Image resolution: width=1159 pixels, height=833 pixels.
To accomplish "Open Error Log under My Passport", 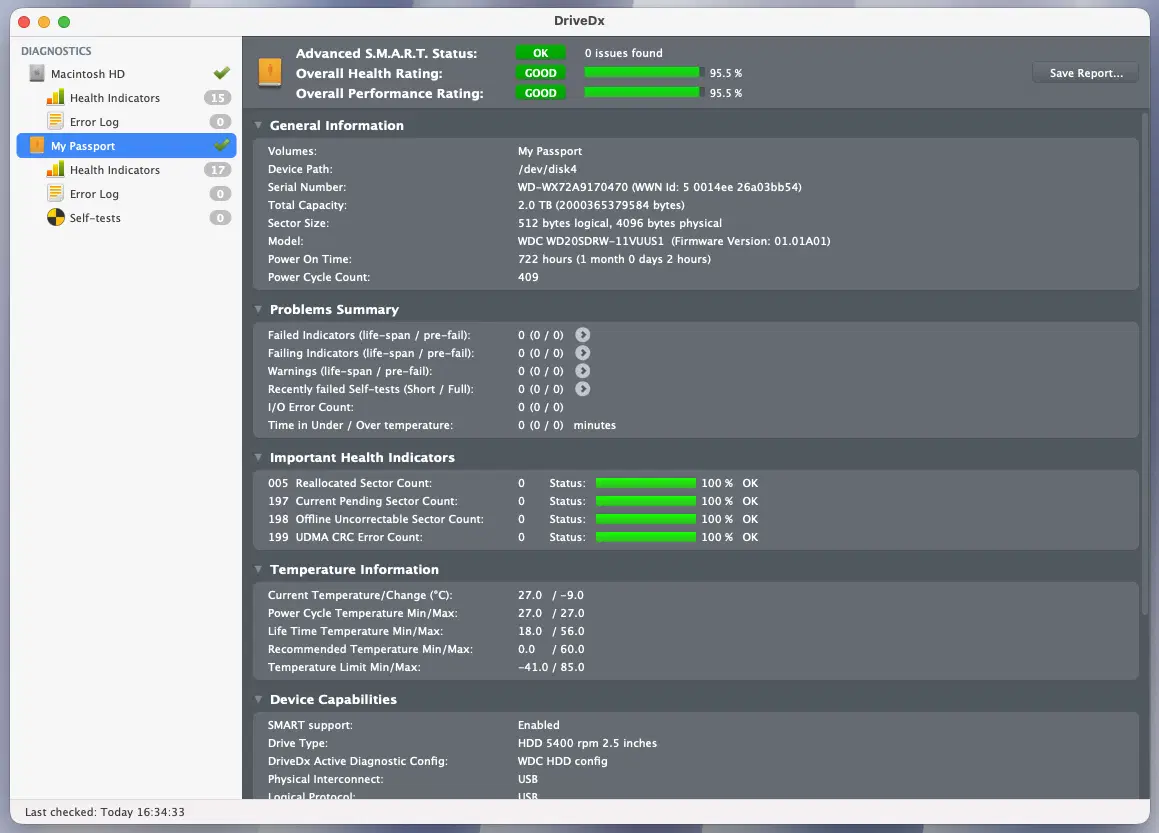I will click(x=126, y=194).
